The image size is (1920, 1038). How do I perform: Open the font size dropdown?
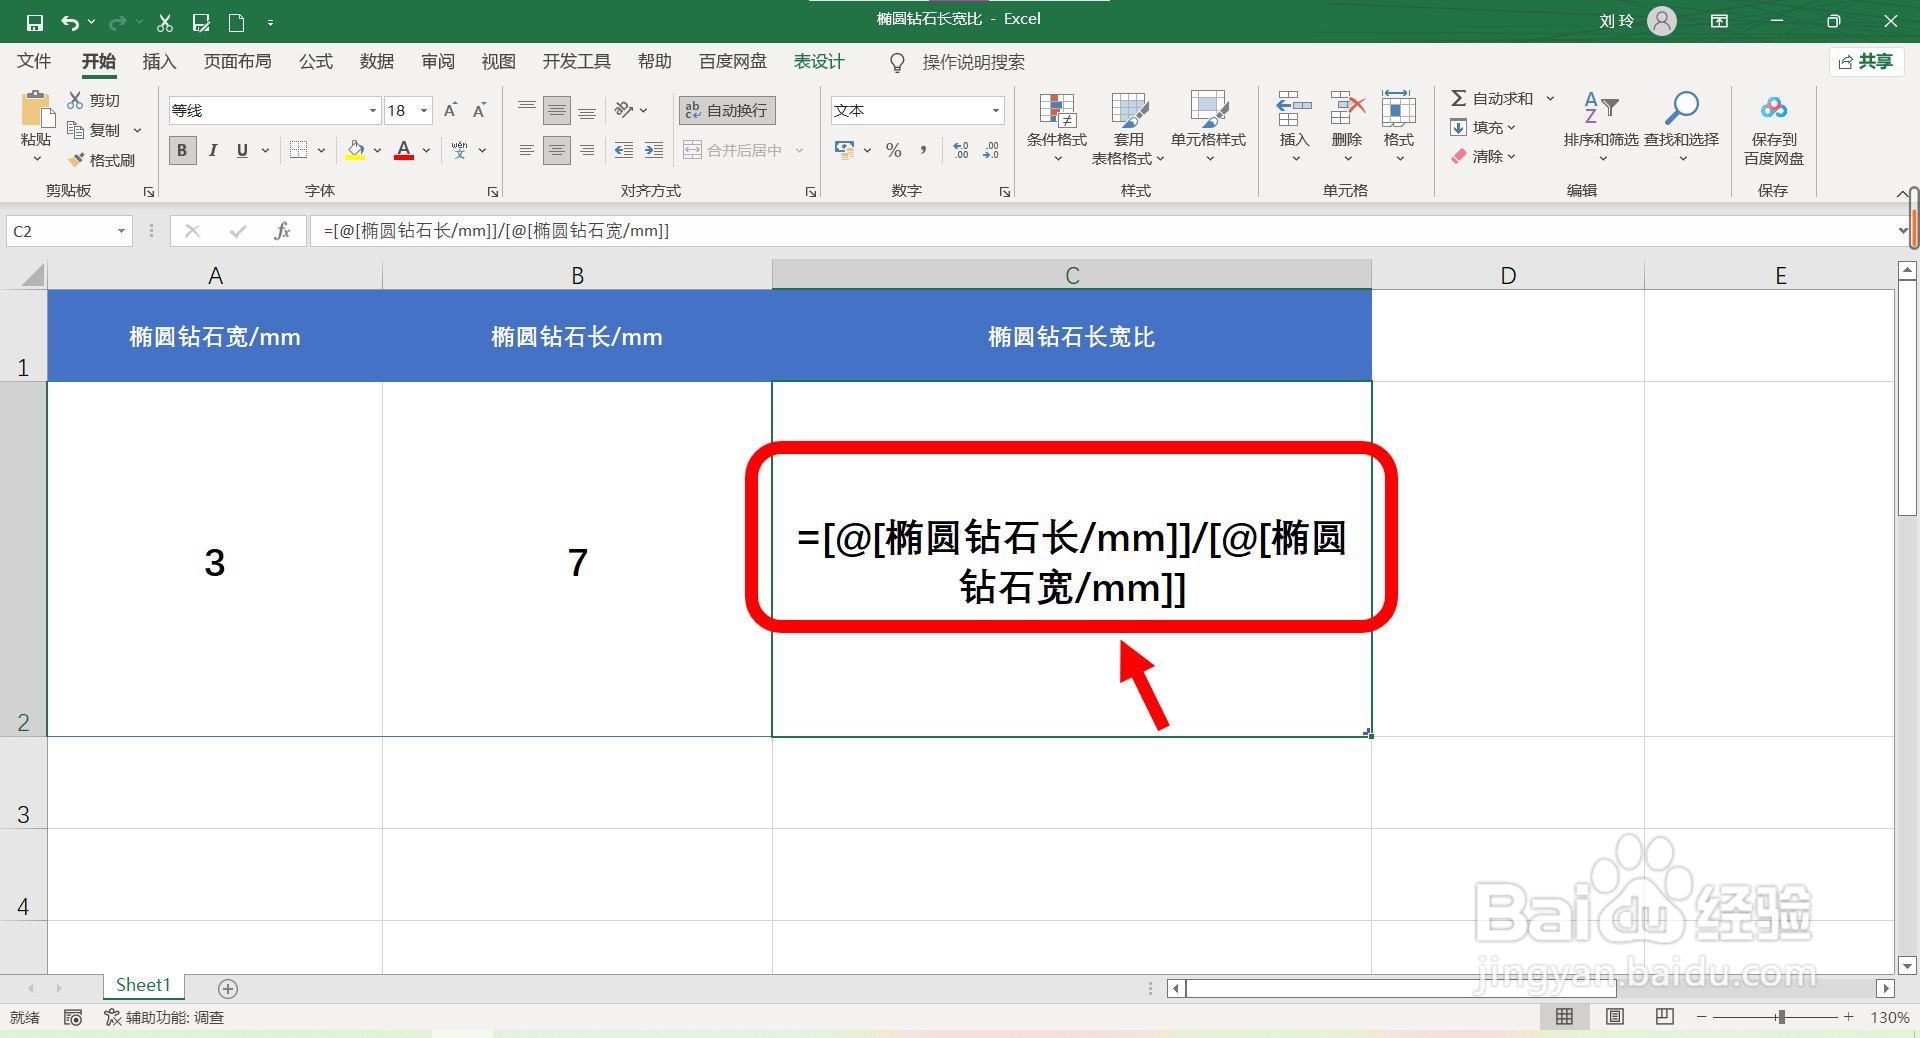[424, 110]
